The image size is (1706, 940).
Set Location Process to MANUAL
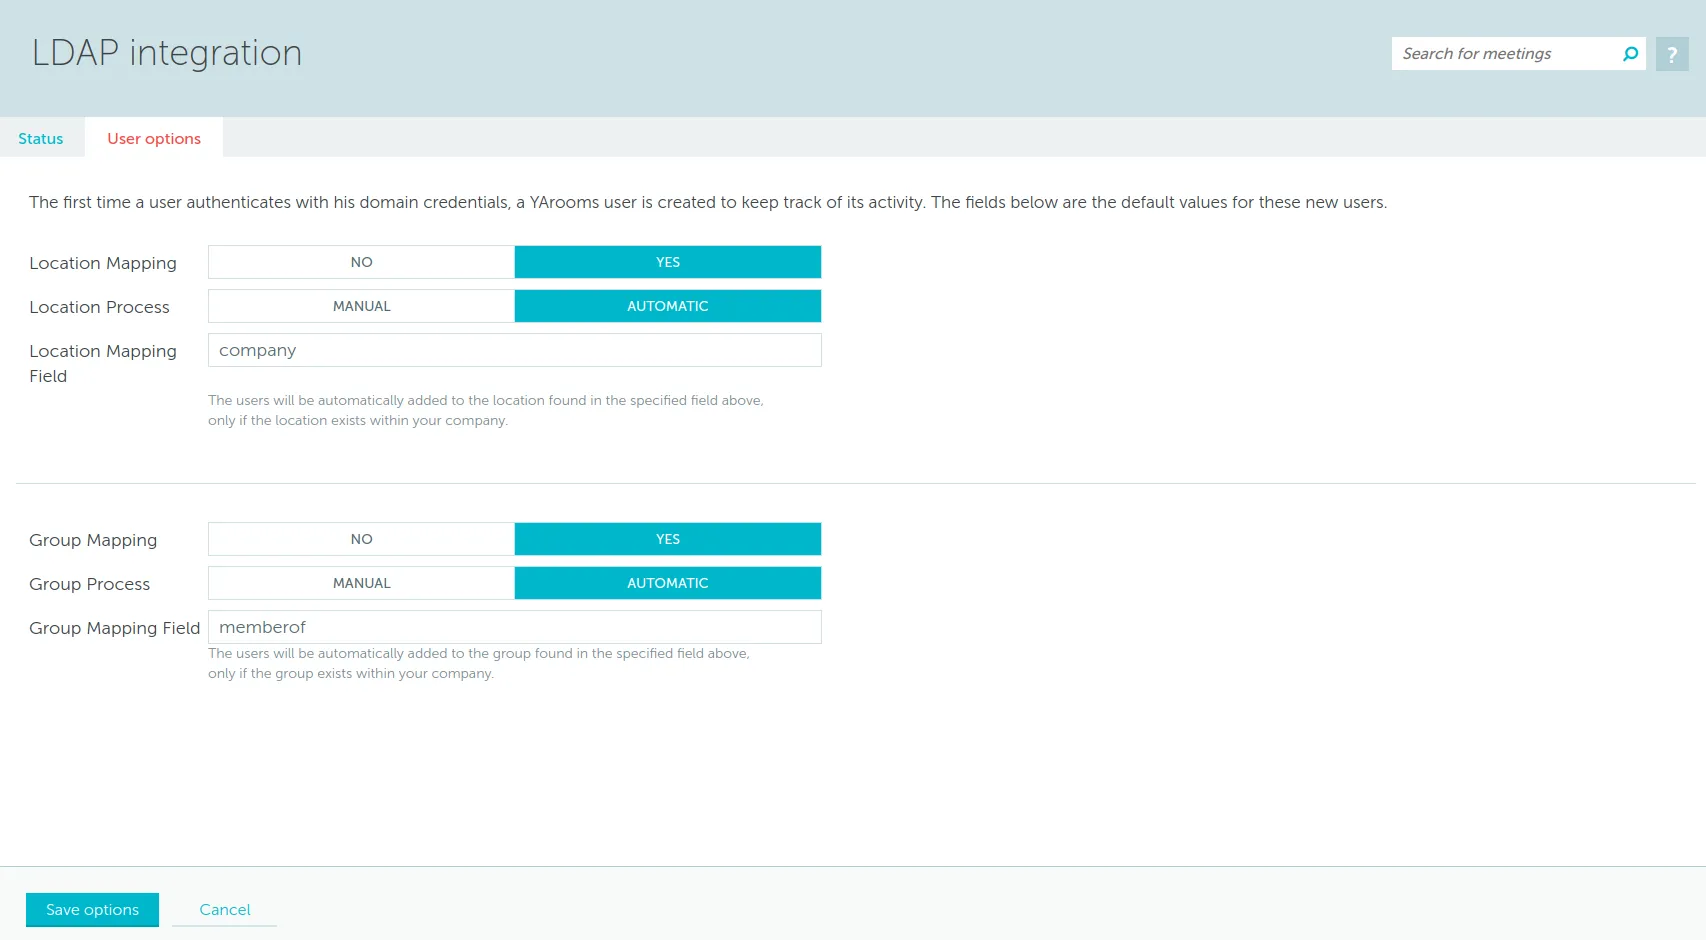pyautogui.click(x=361, y=306)
